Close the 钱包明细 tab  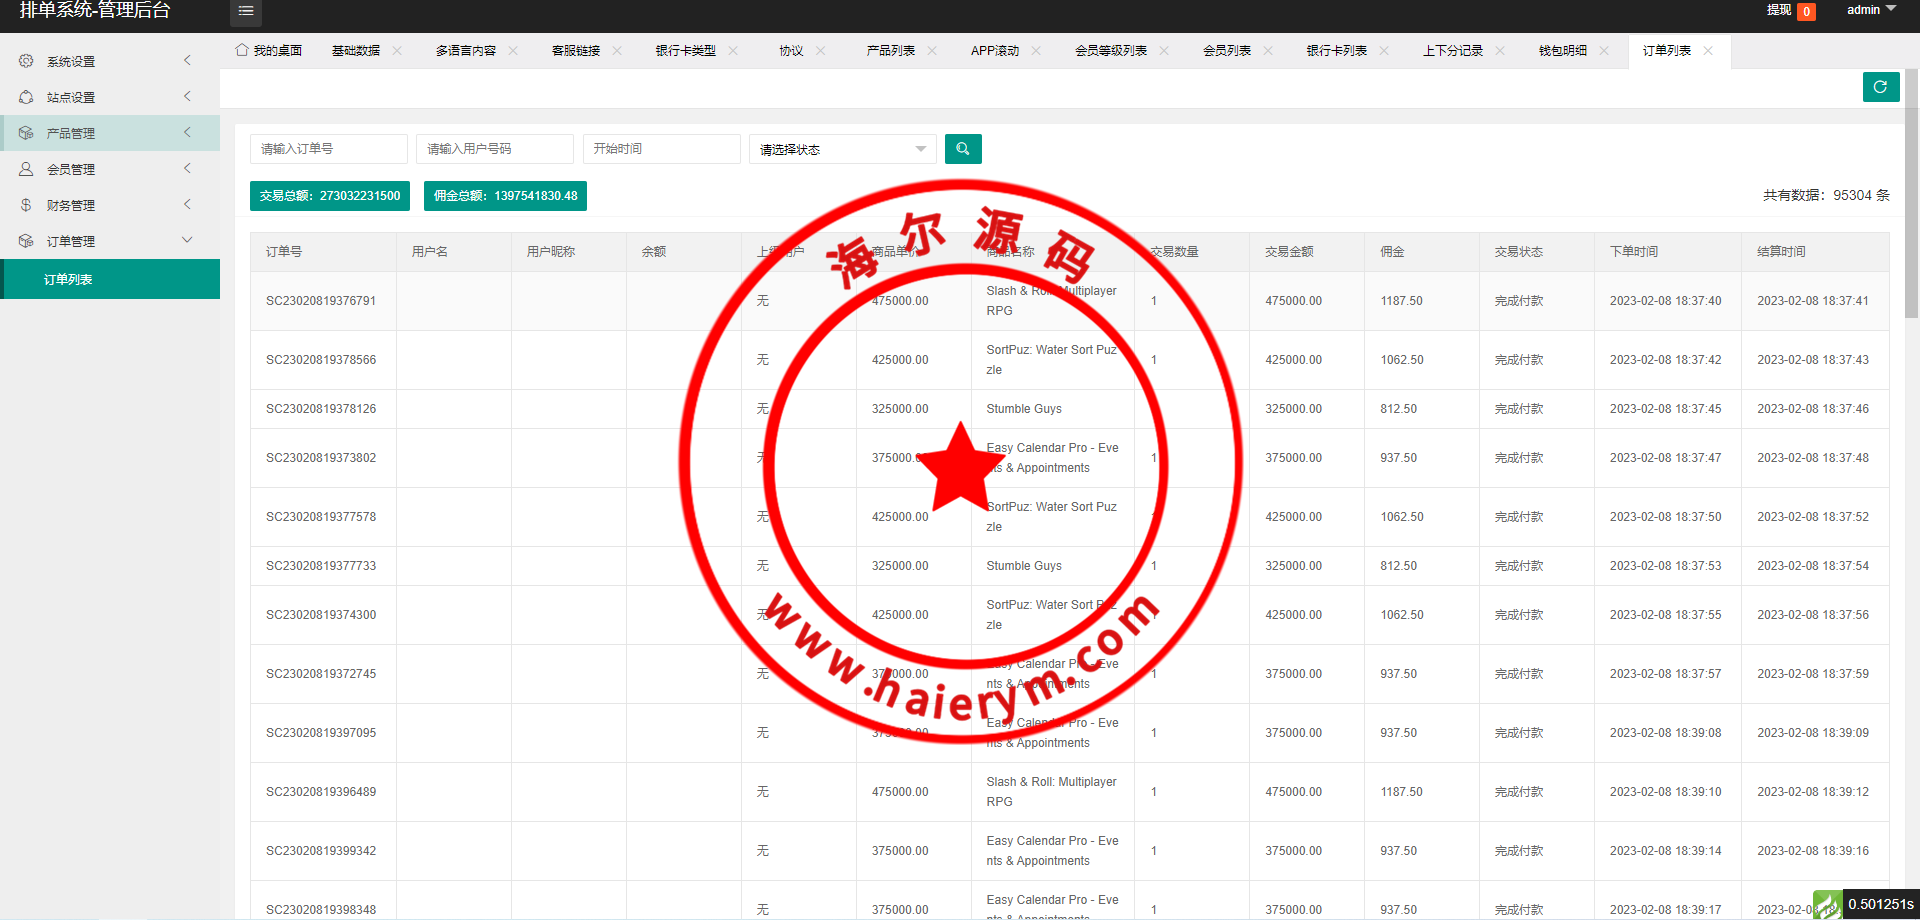click(1604, 51)
